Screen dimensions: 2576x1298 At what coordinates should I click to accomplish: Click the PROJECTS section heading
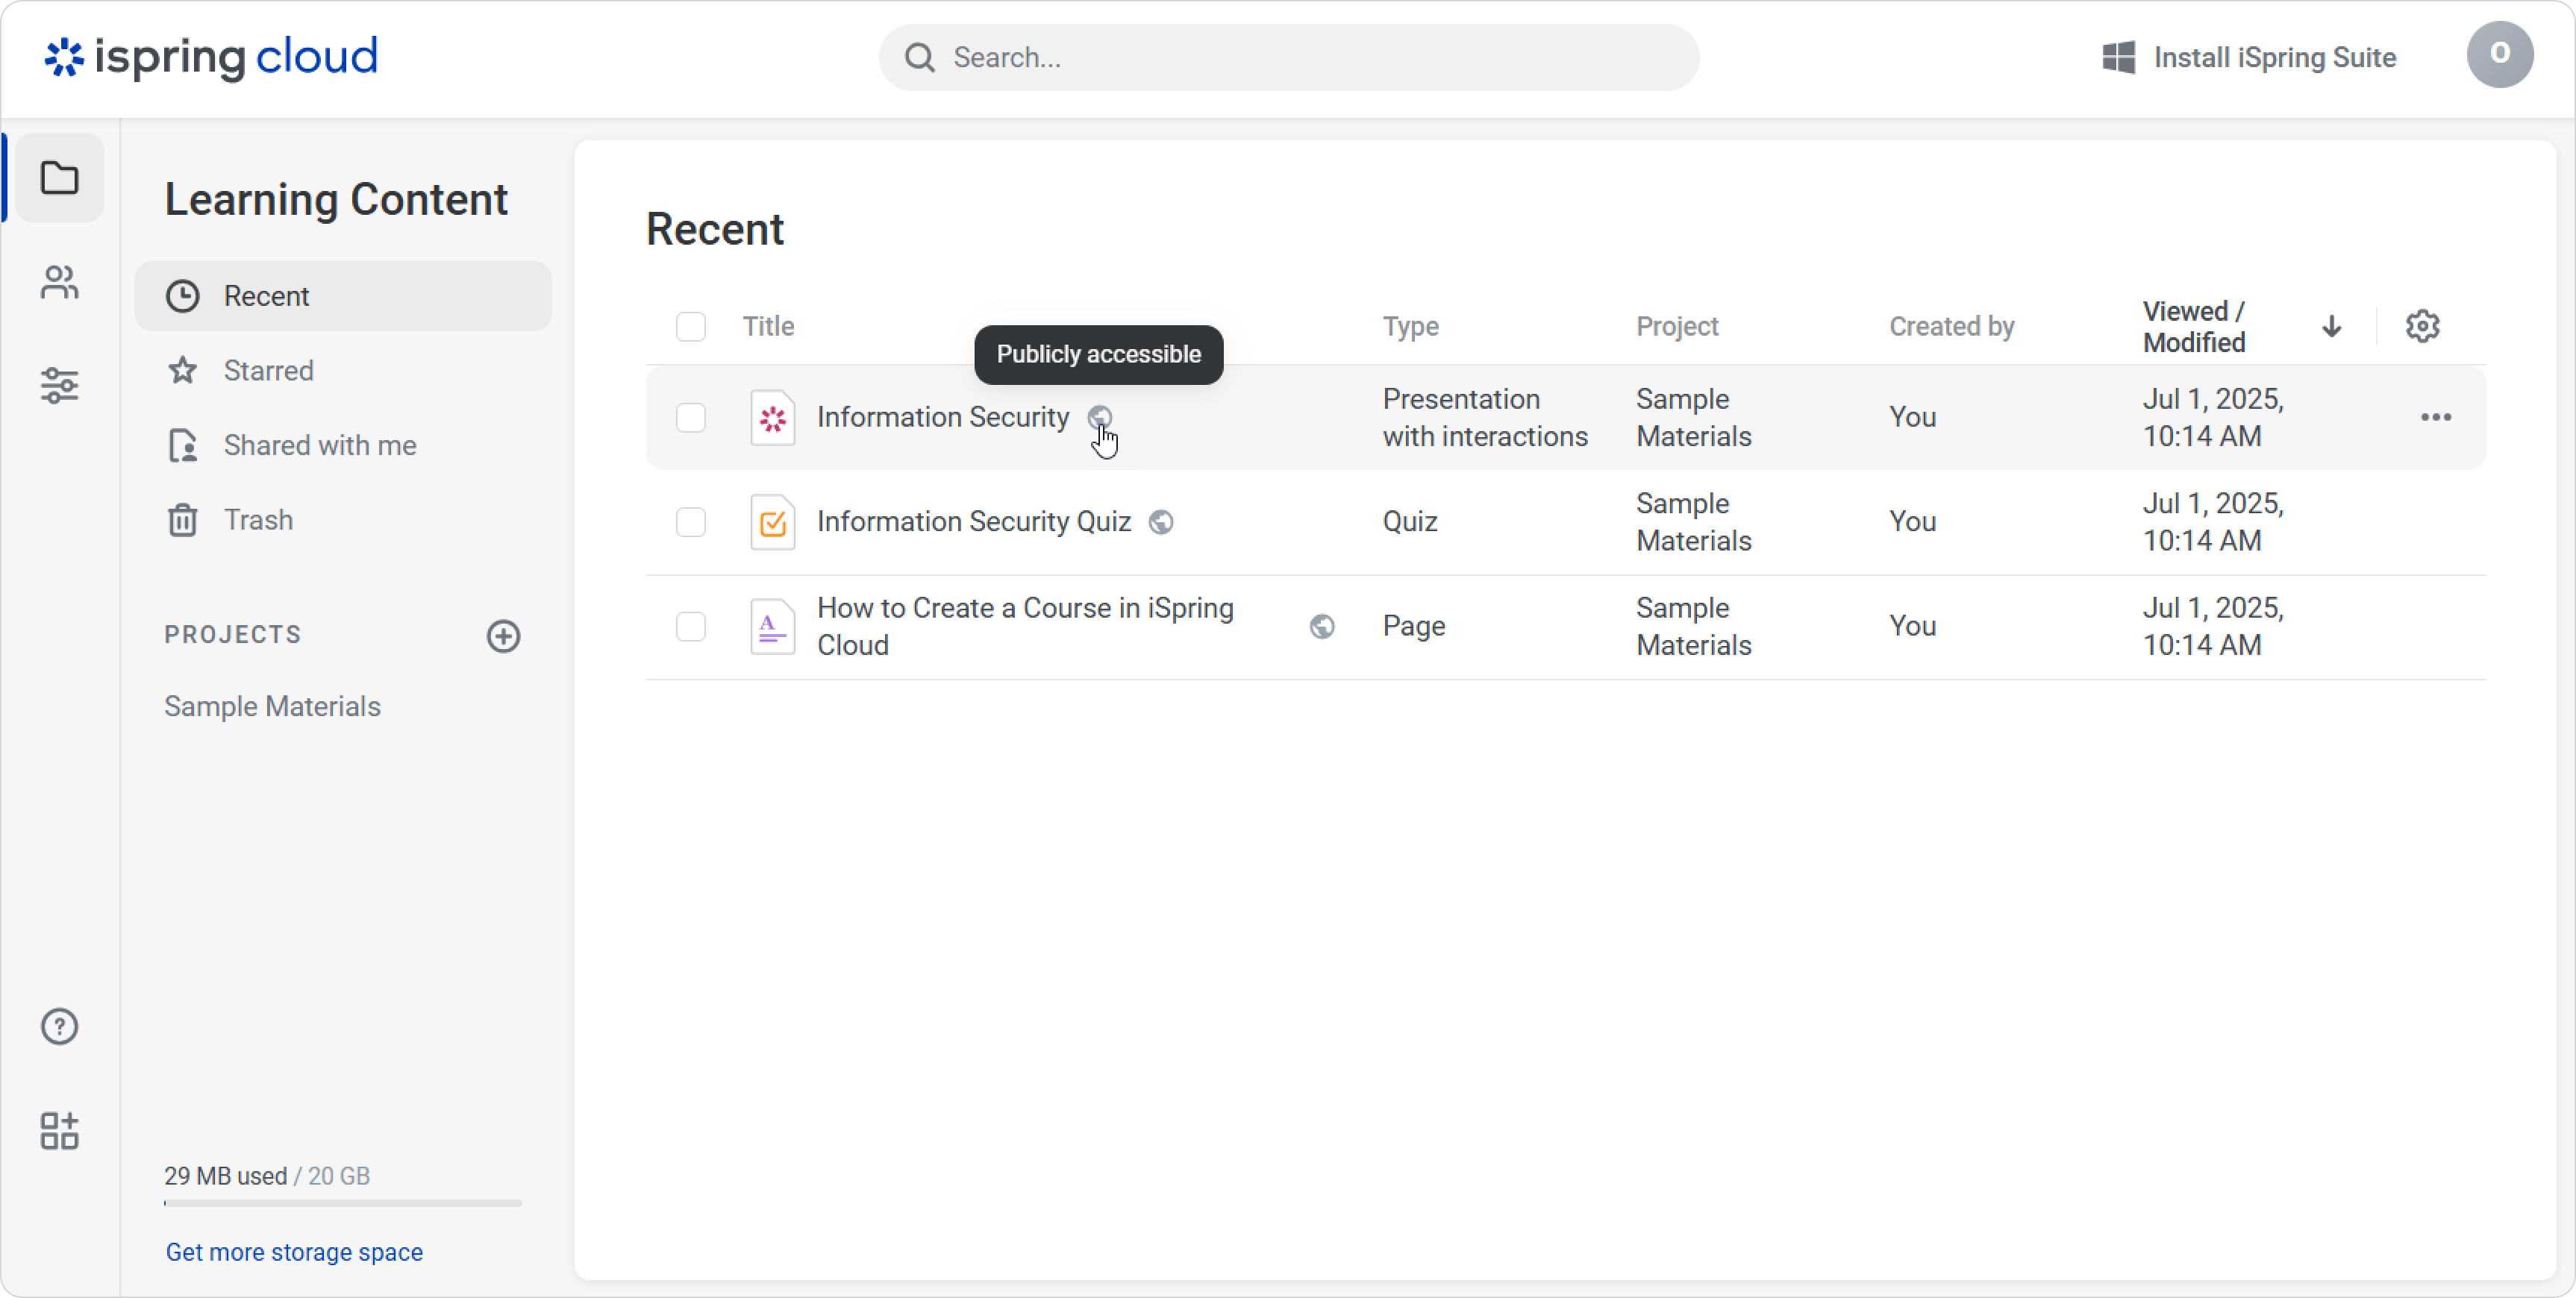(x=232, y=635)
